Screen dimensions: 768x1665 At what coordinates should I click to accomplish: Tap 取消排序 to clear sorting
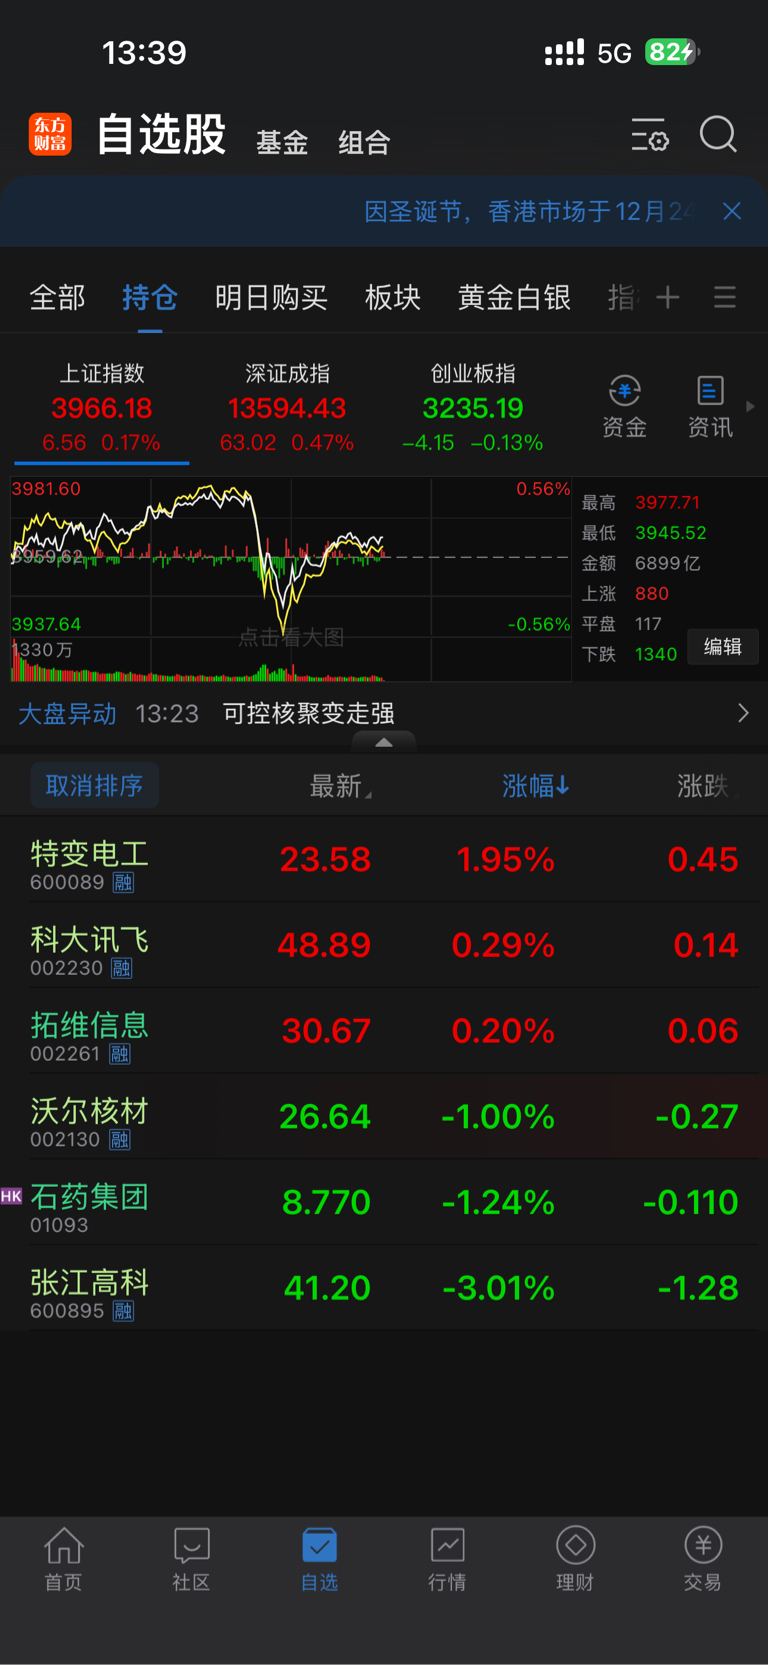click(94, 786)
